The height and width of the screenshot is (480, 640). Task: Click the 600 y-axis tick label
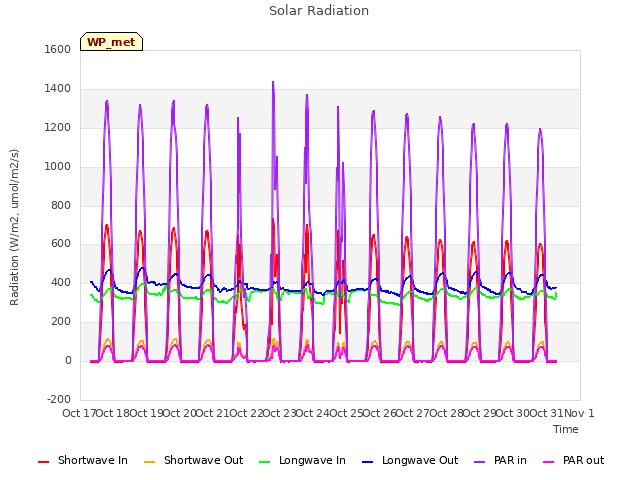61,244
